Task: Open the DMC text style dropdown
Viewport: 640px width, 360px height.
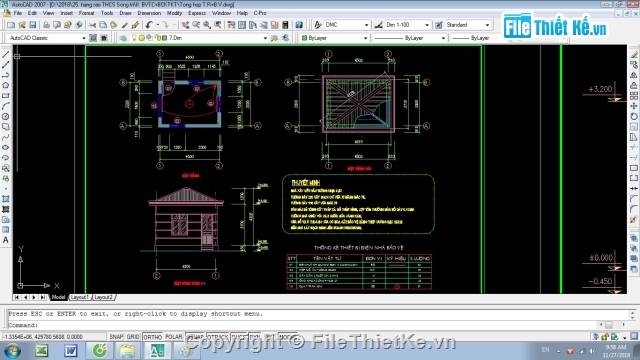Action: click(x=366, y=25)
